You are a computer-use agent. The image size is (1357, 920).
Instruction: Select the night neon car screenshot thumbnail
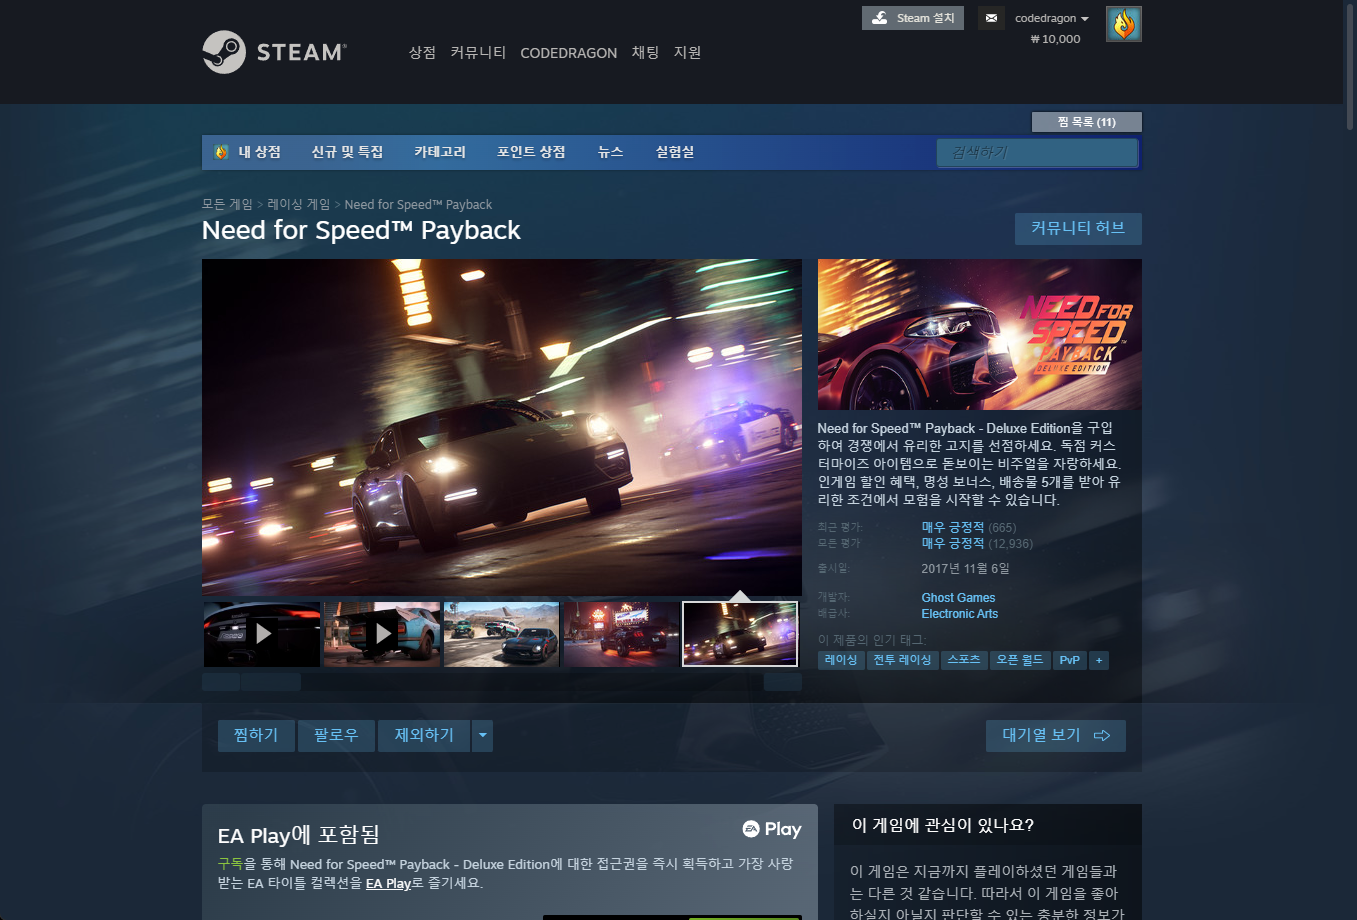[x=622, y=634]
